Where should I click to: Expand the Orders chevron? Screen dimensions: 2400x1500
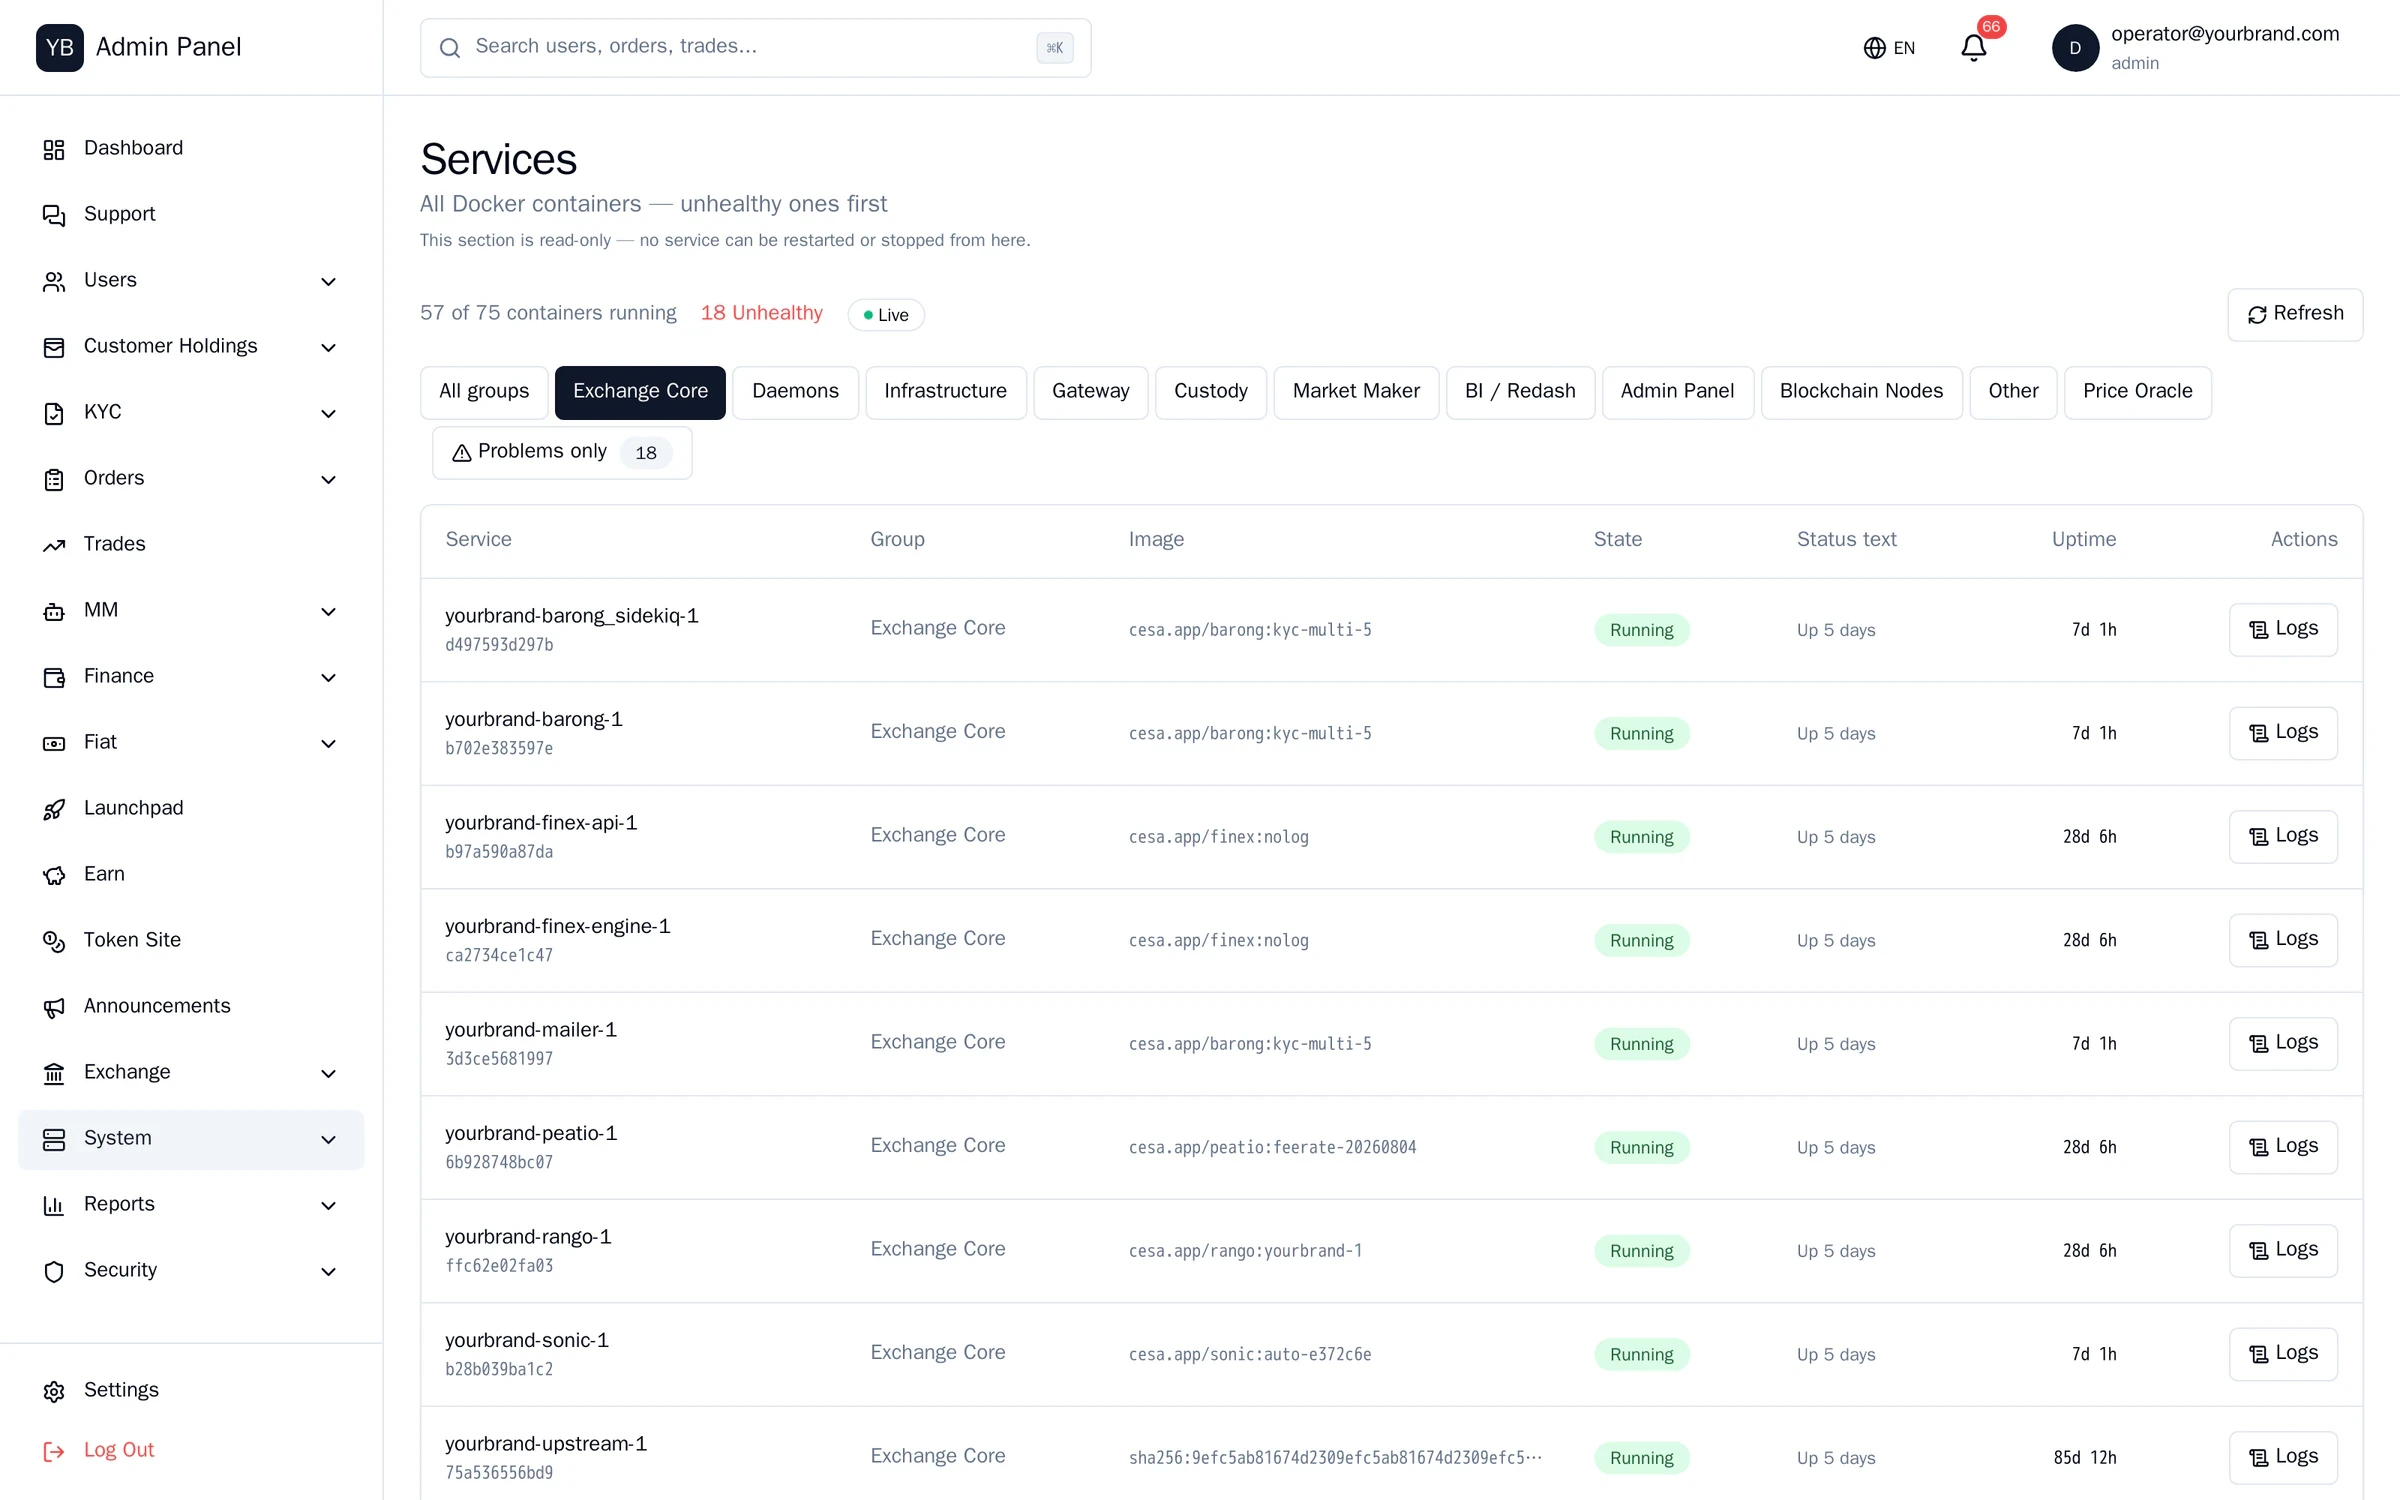[x=328, y=480]
